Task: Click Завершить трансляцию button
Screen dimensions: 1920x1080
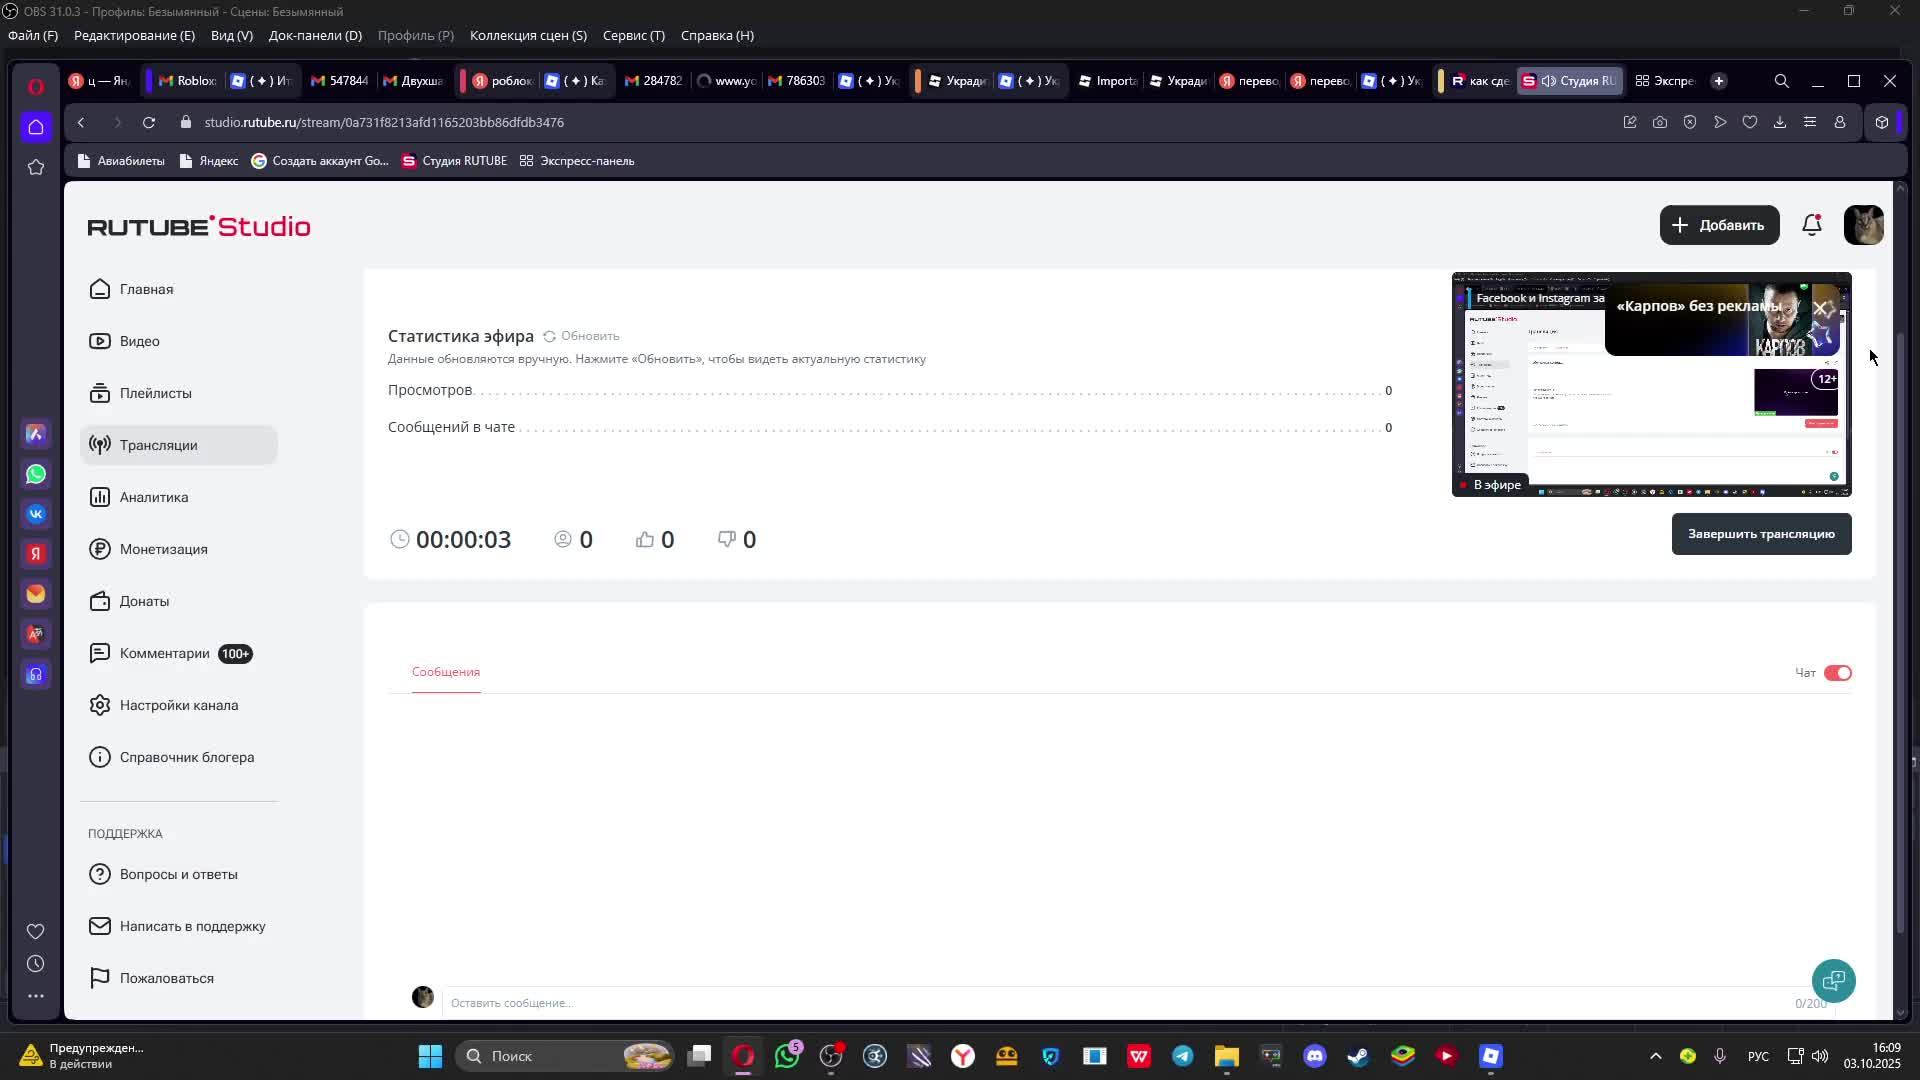Action: tap(1760, 534)
